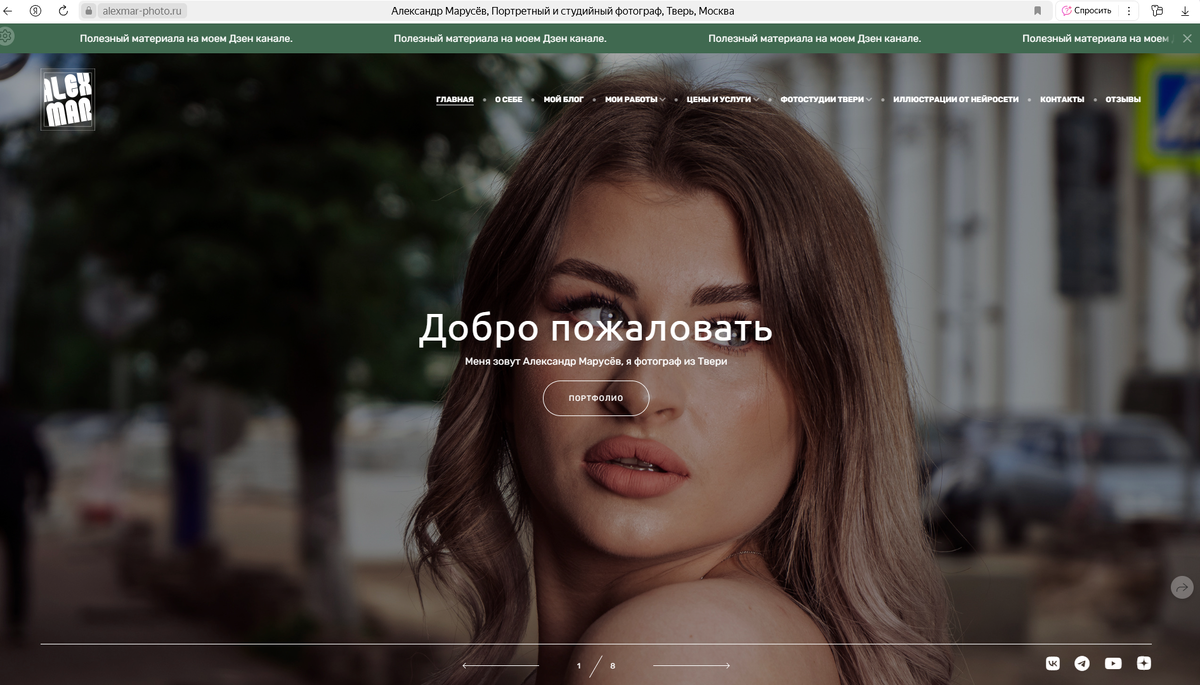Open the КОНТАКТЫ menu item

(x=1062, y=100)
